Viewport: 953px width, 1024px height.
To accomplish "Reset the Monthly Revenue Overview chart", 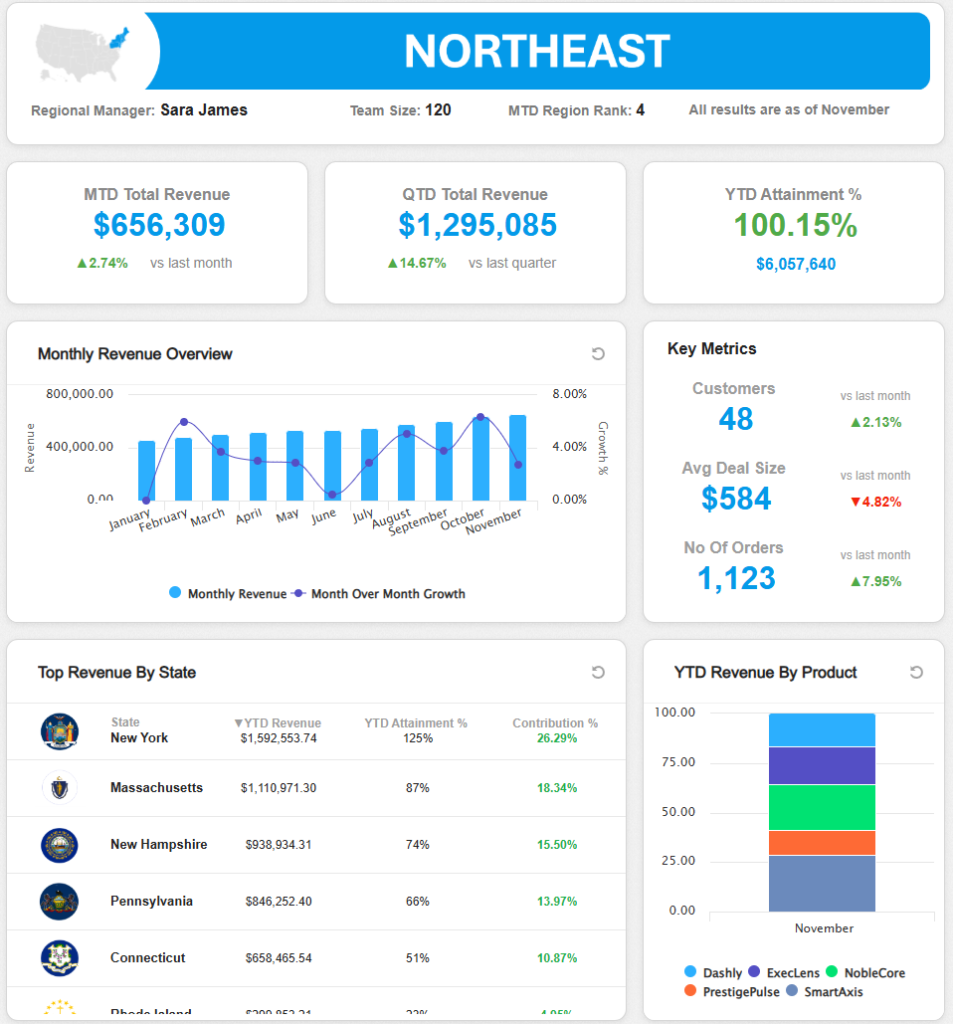I will (598, 354).
